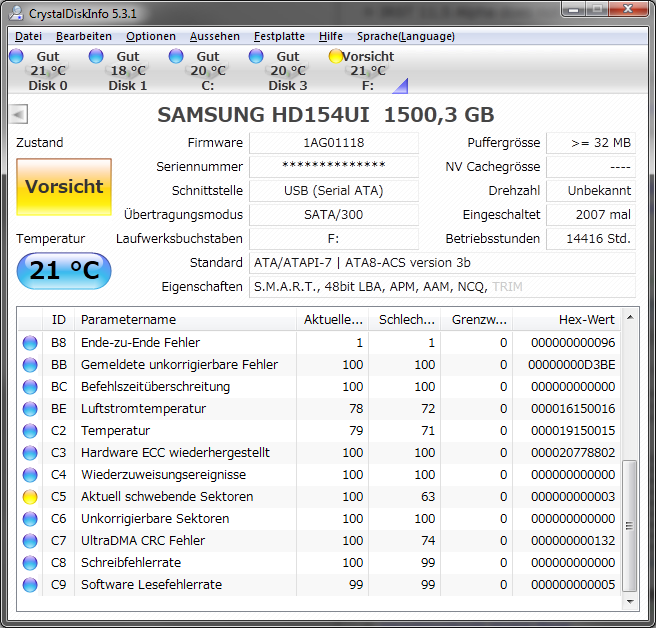
Task: Click the Übertragungsmodus SATA/300 field
Action: pyautogui.click(x=334, y=215)
